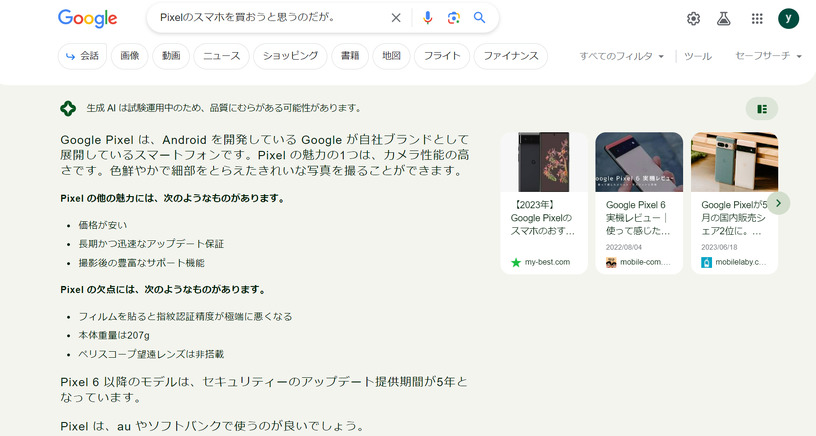Click the Pixel 6 review thumbnail
Screen dimensions: 816x436
point(639,162)
